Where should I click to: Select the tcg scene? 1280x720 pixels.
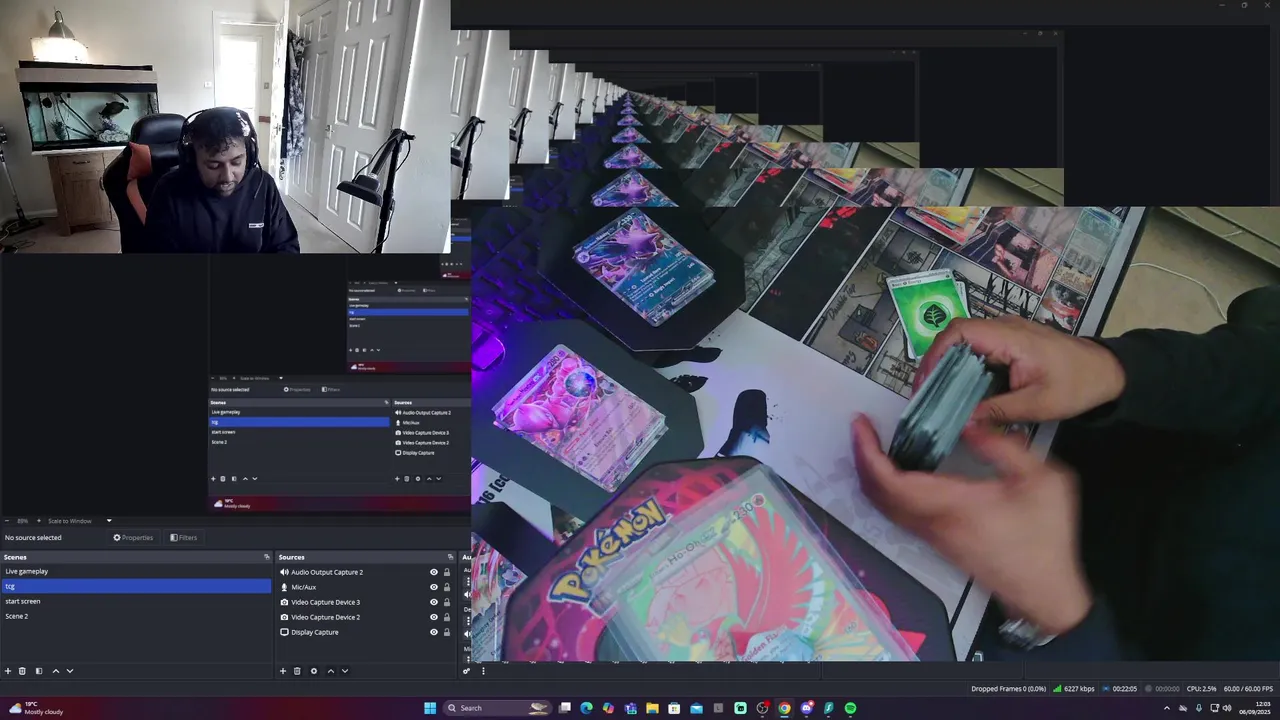tap(136, 586)
